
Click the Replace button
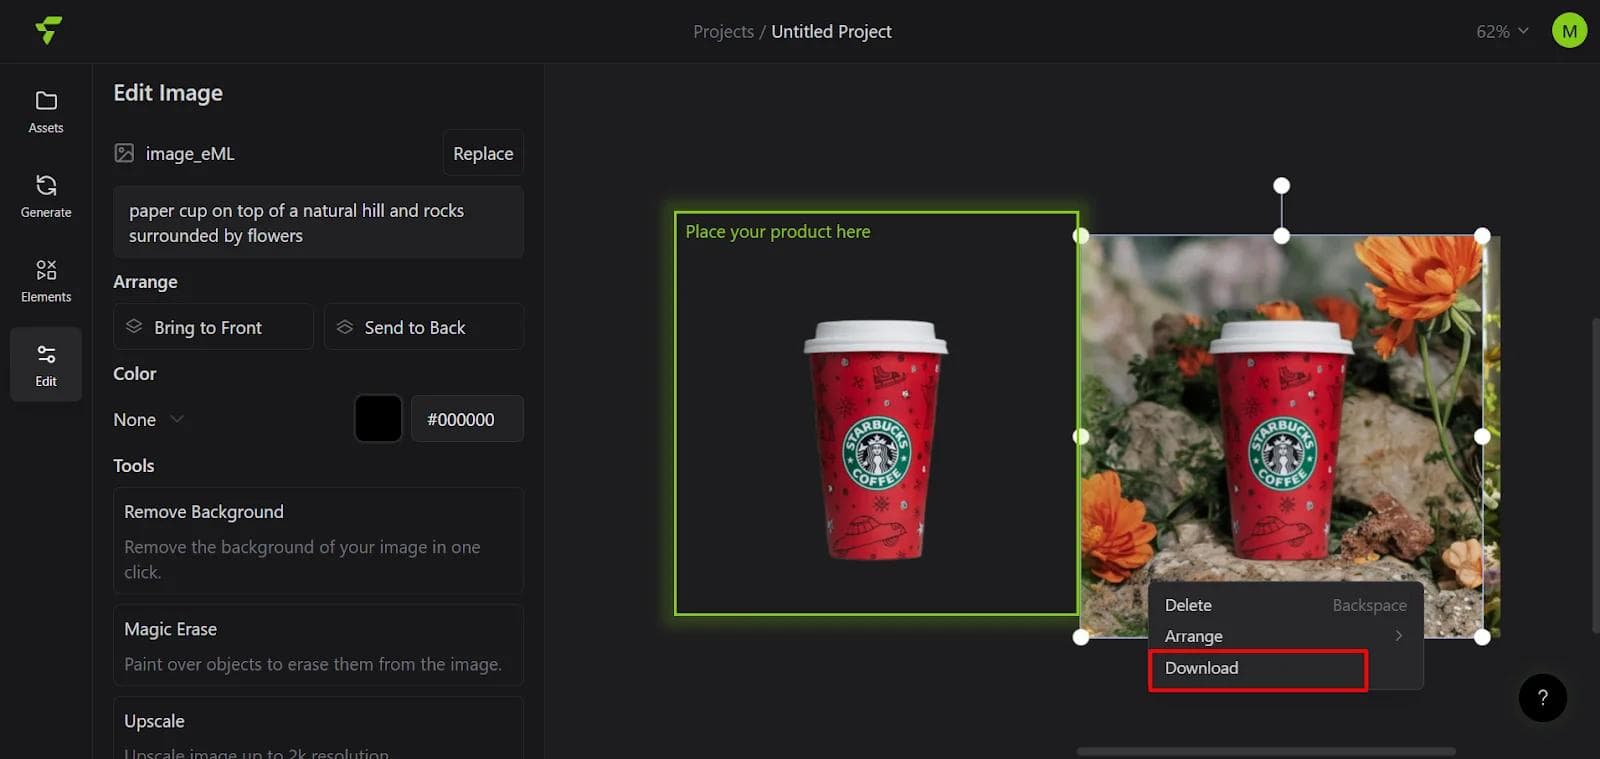[x=483, y=154]
